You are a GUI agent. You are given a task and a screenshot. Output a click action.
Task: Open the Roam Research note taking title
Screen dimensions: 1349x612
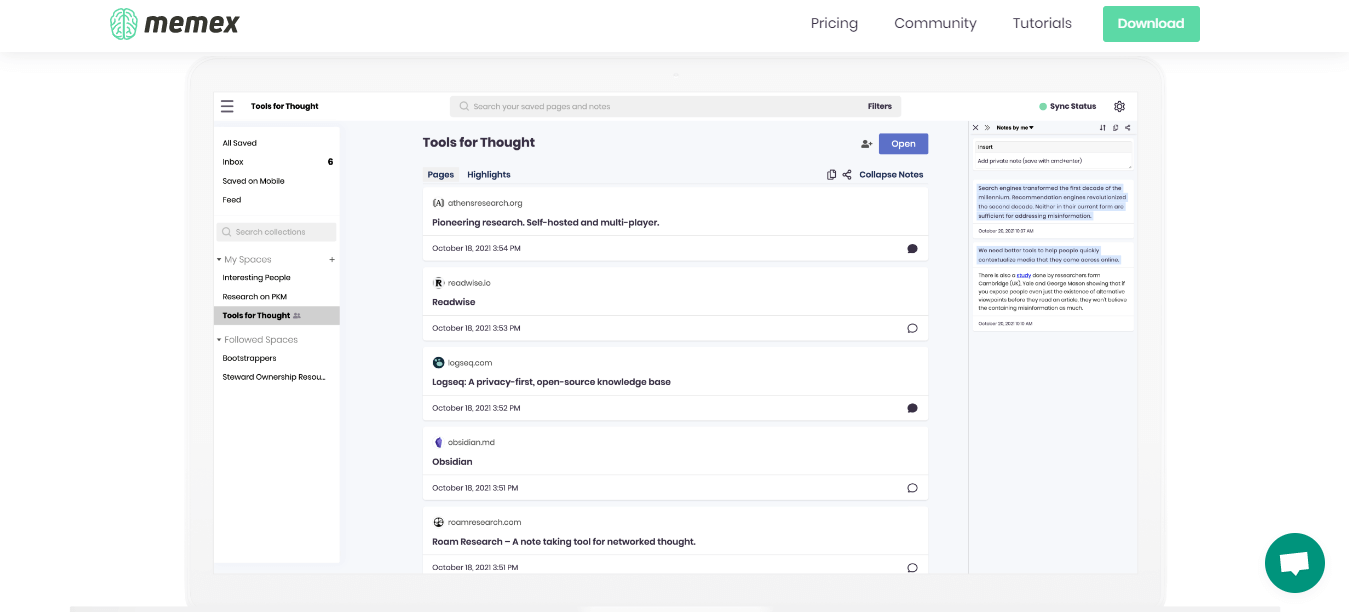[564, 542]
